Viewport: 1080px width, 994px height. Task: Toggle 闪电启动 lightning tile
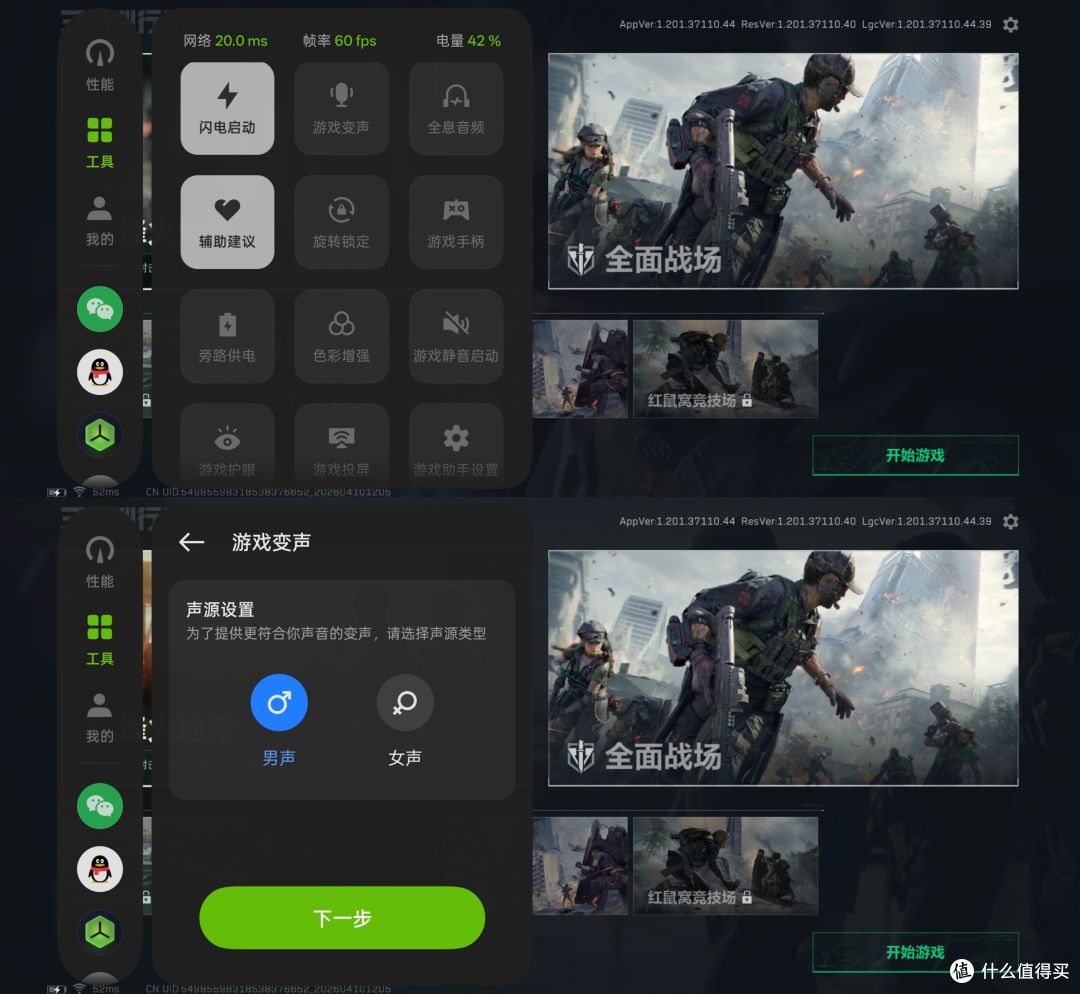[227, 108]
